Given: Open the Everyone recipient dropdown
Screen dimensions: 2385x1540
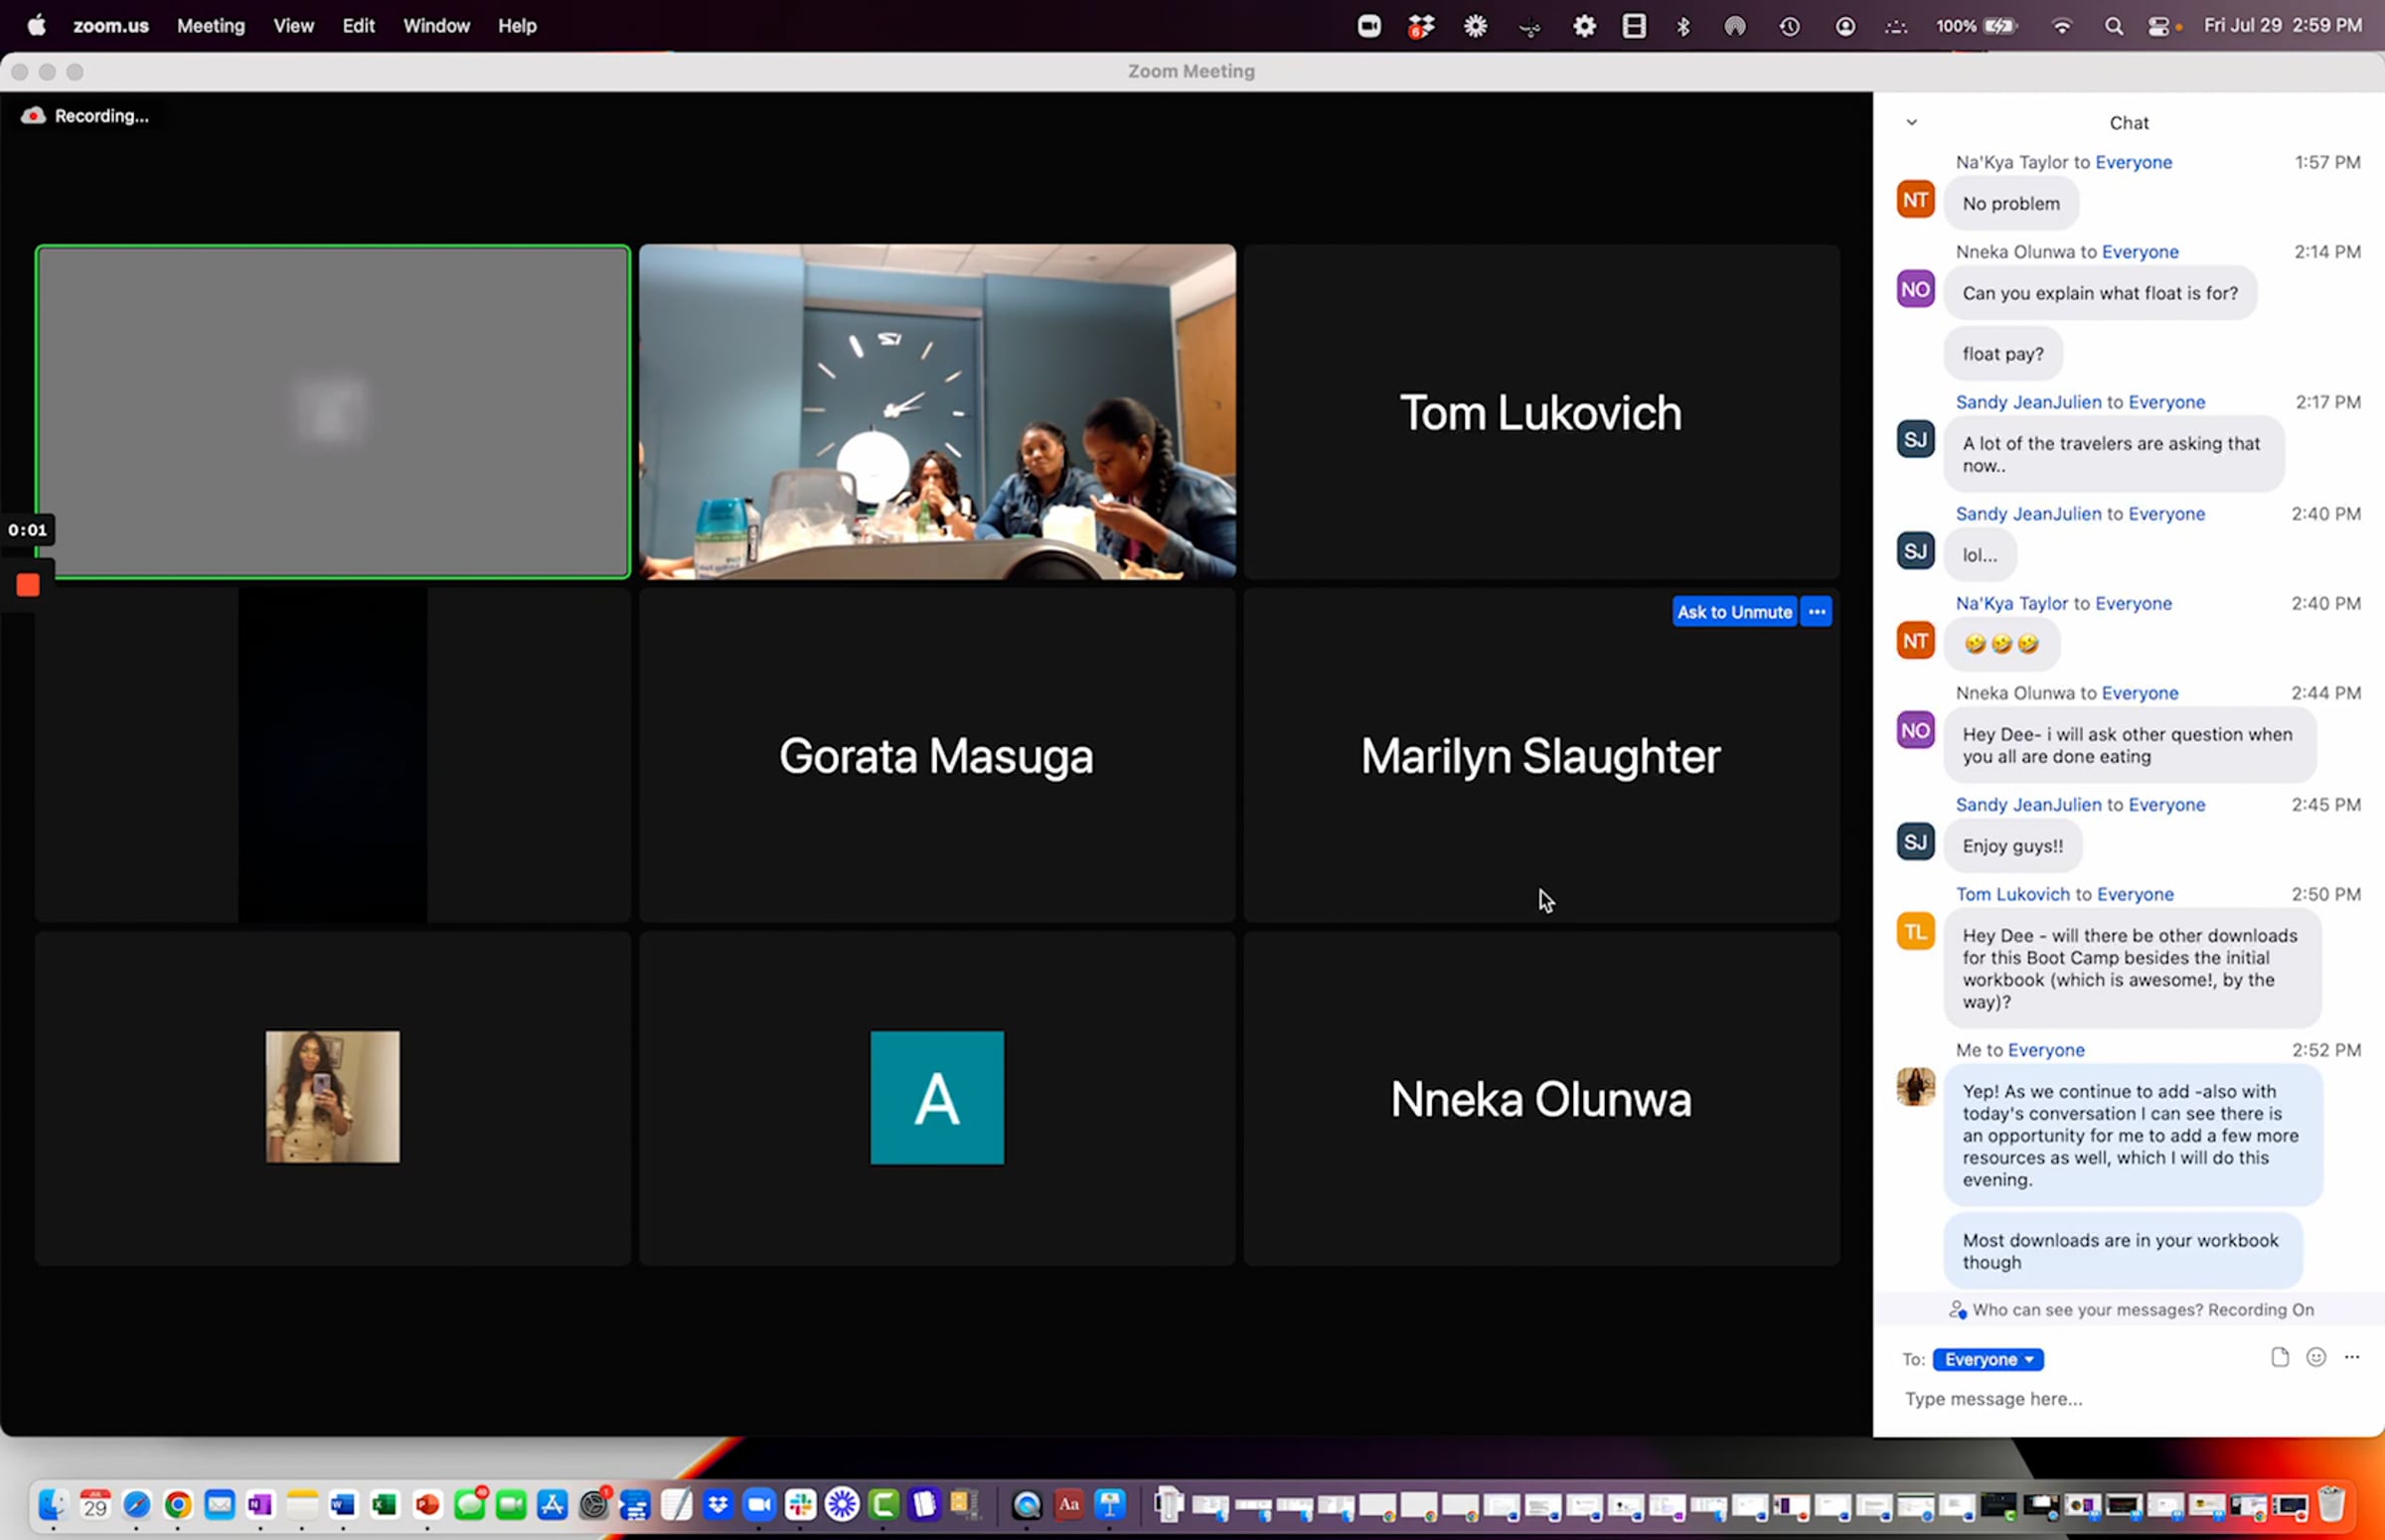Looking at the screenshot, I should [x=1987, y=1359].
